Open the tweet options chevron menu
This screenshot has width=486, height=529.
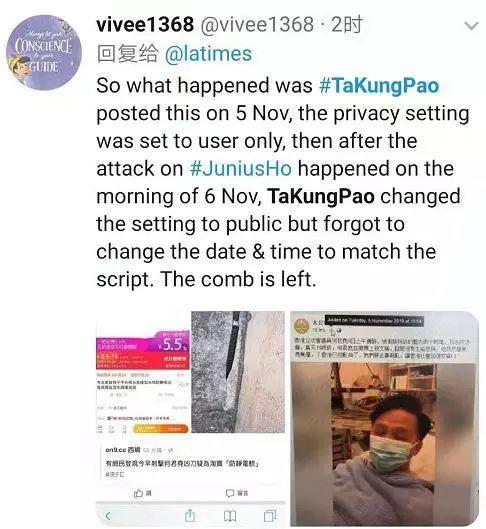click(x=471, y=26)
